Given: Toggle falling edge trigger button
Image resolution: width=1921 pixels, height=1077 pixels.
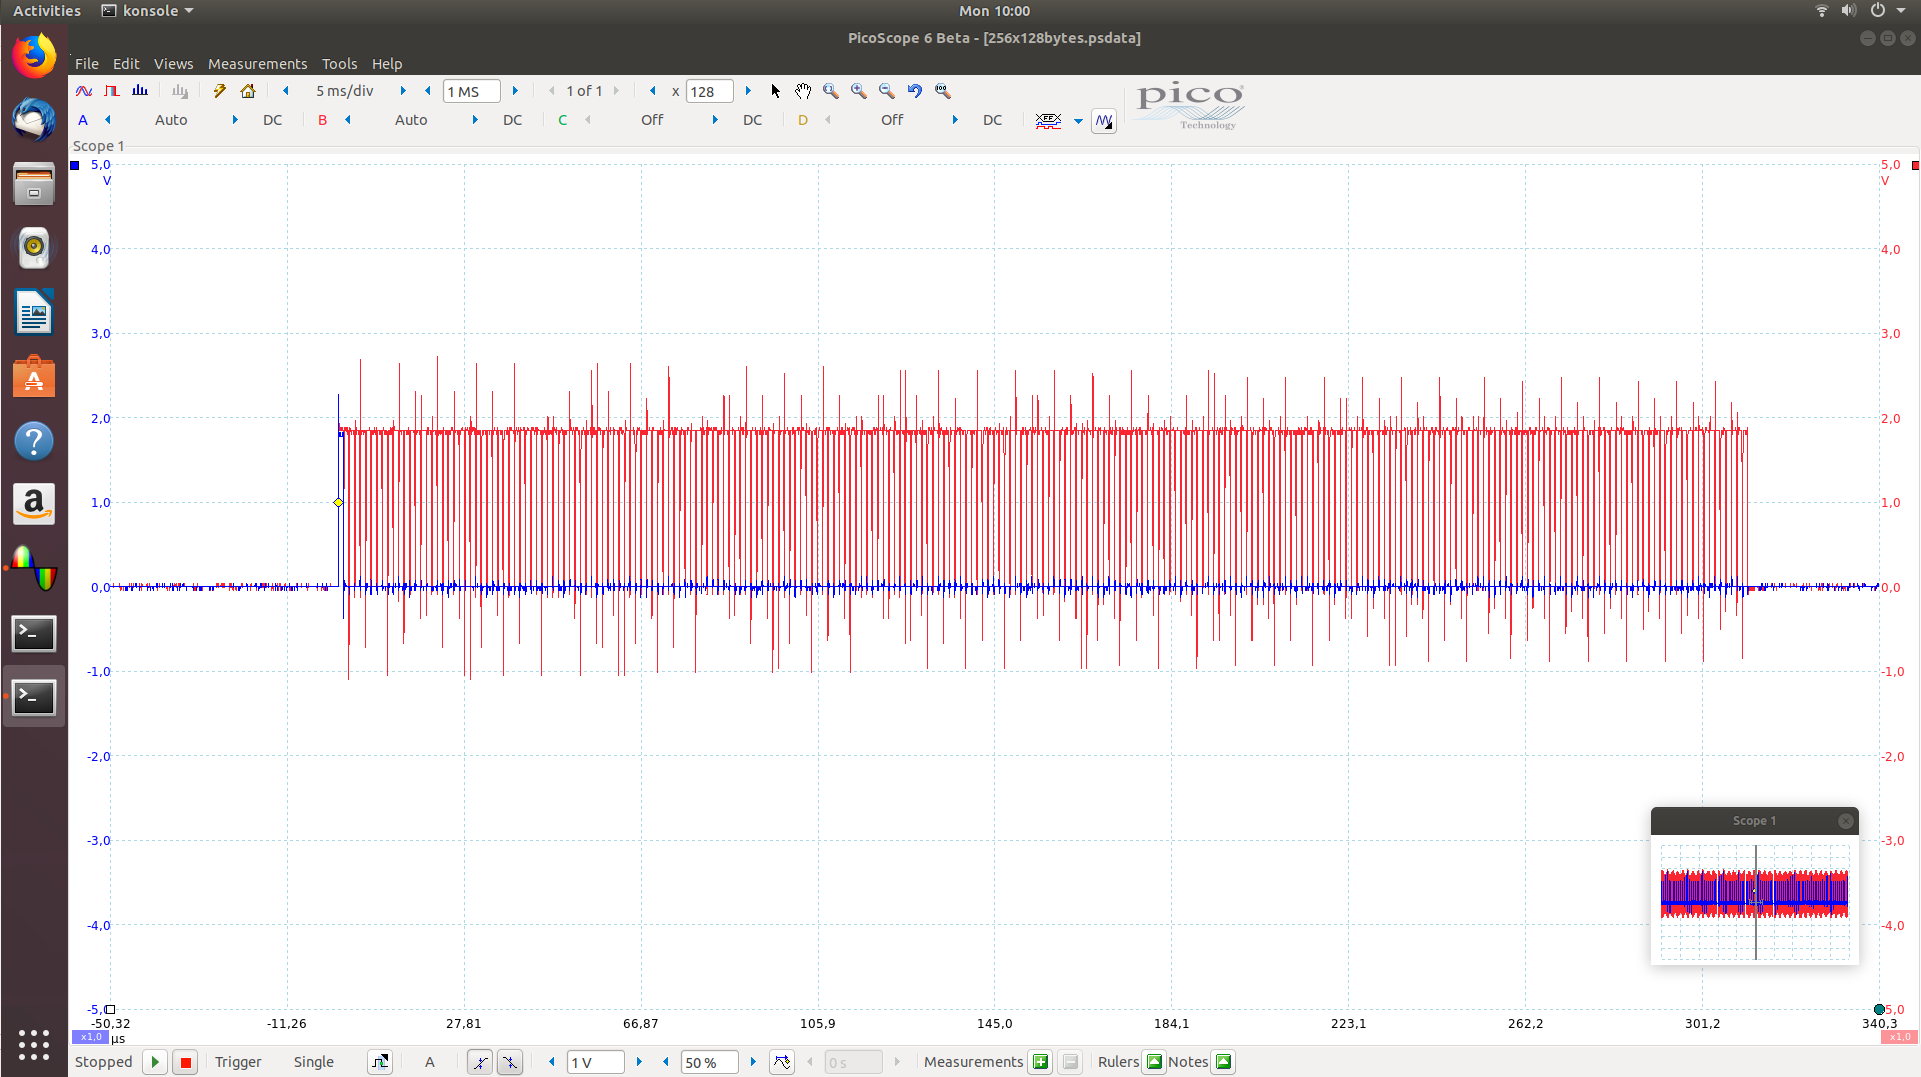Looking at the screenshot, I should click(x=510, y=1062).
